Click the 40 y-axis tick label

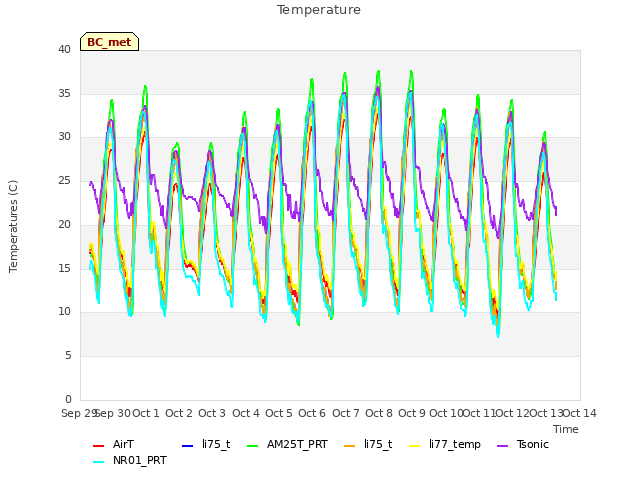click(64, 50)
